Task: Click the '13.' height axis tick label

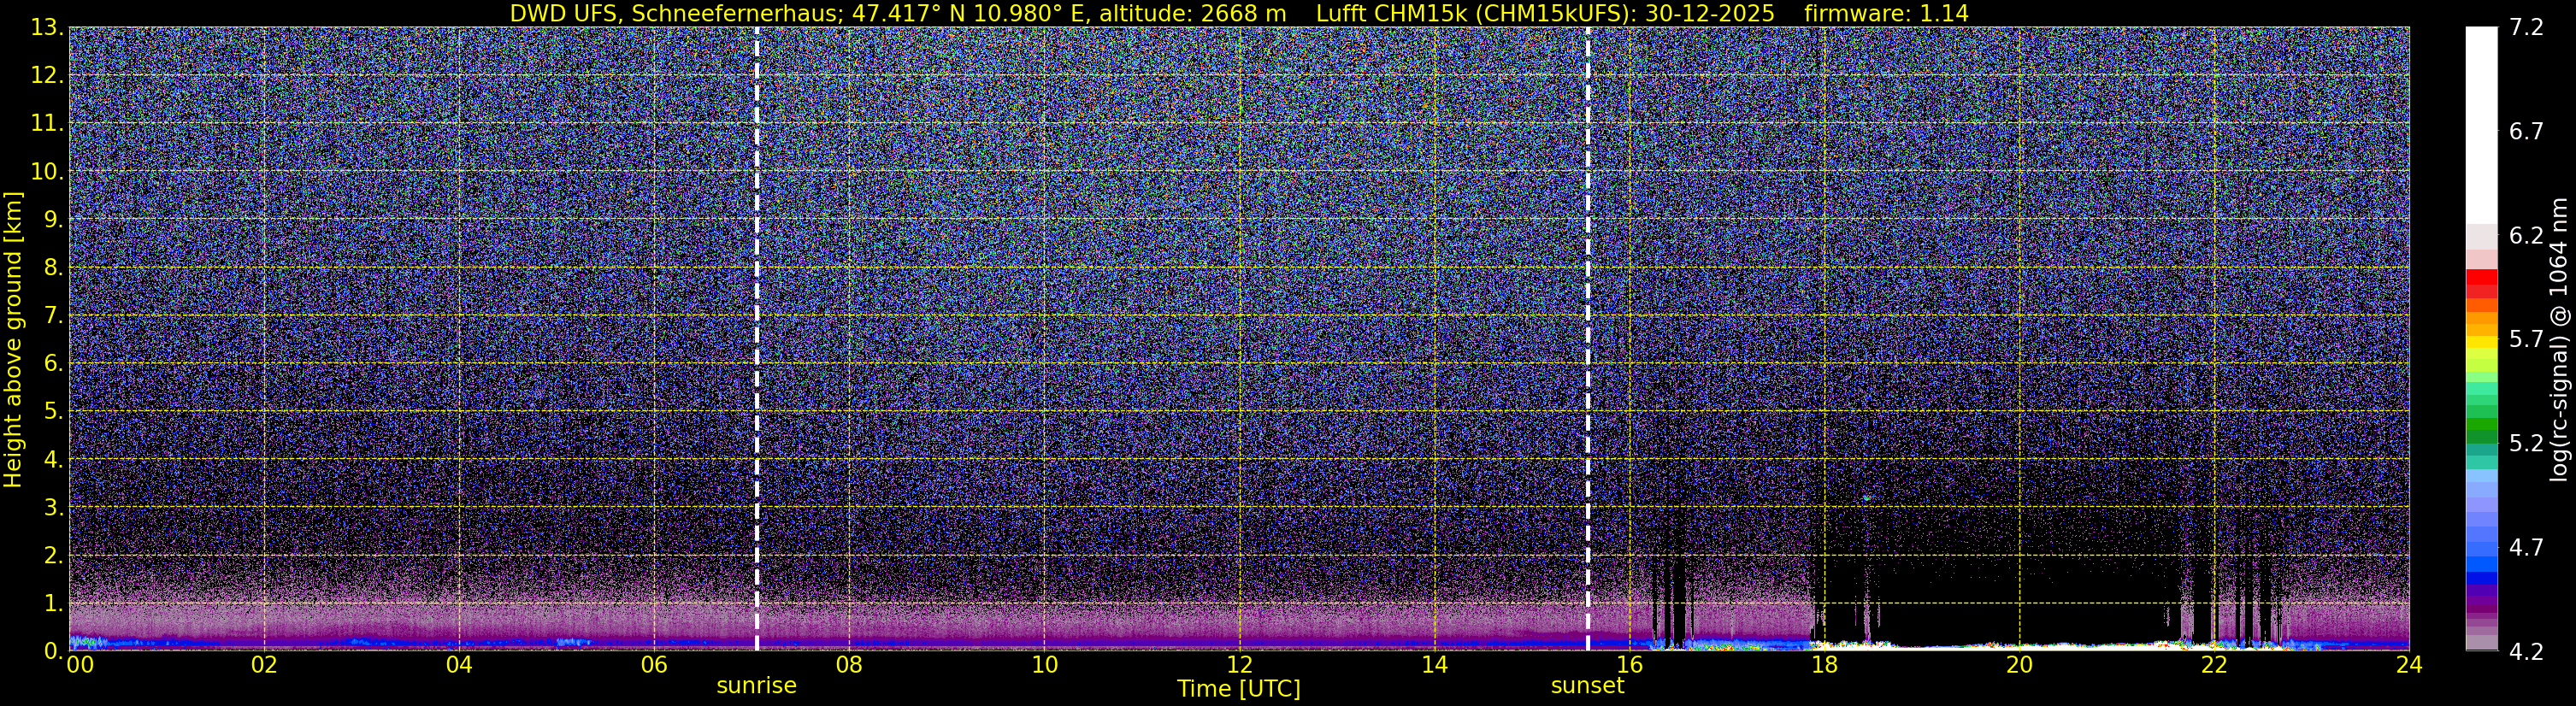Action: click(47, 27)
